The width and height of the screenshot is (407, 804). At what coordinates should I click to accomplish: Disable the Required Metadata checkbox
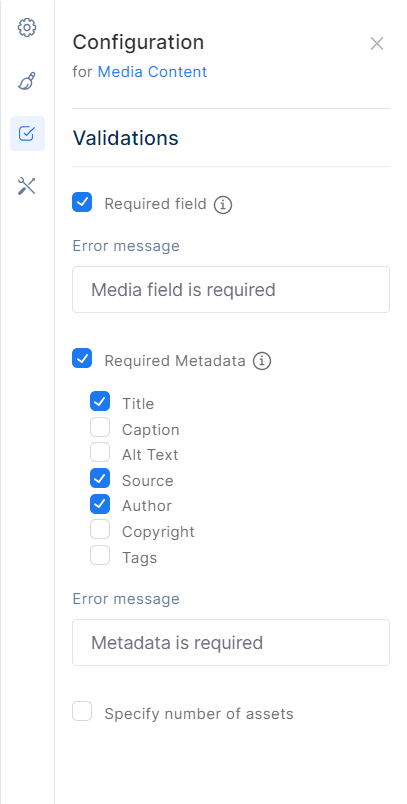point(82,358)
